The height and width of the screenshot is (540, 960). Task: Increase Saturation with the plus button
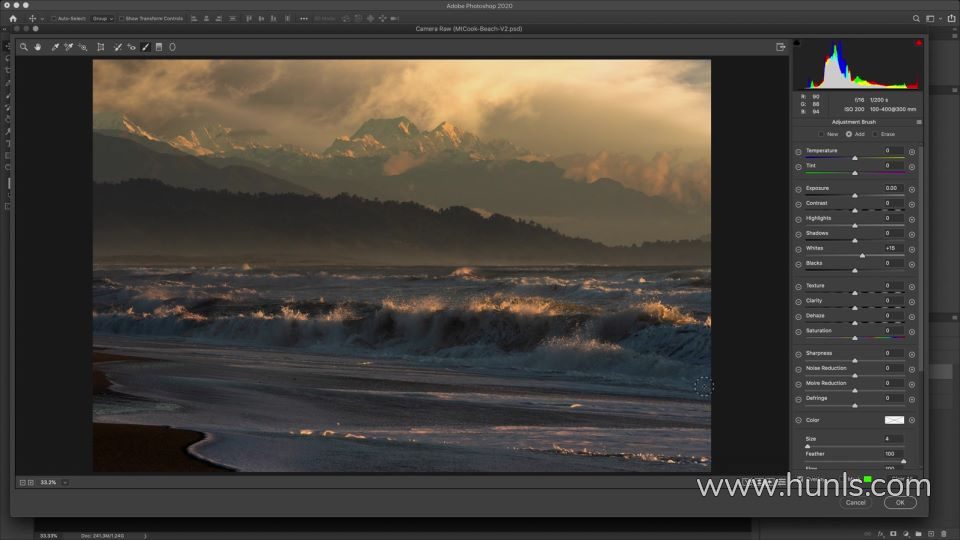click(912, 332)
